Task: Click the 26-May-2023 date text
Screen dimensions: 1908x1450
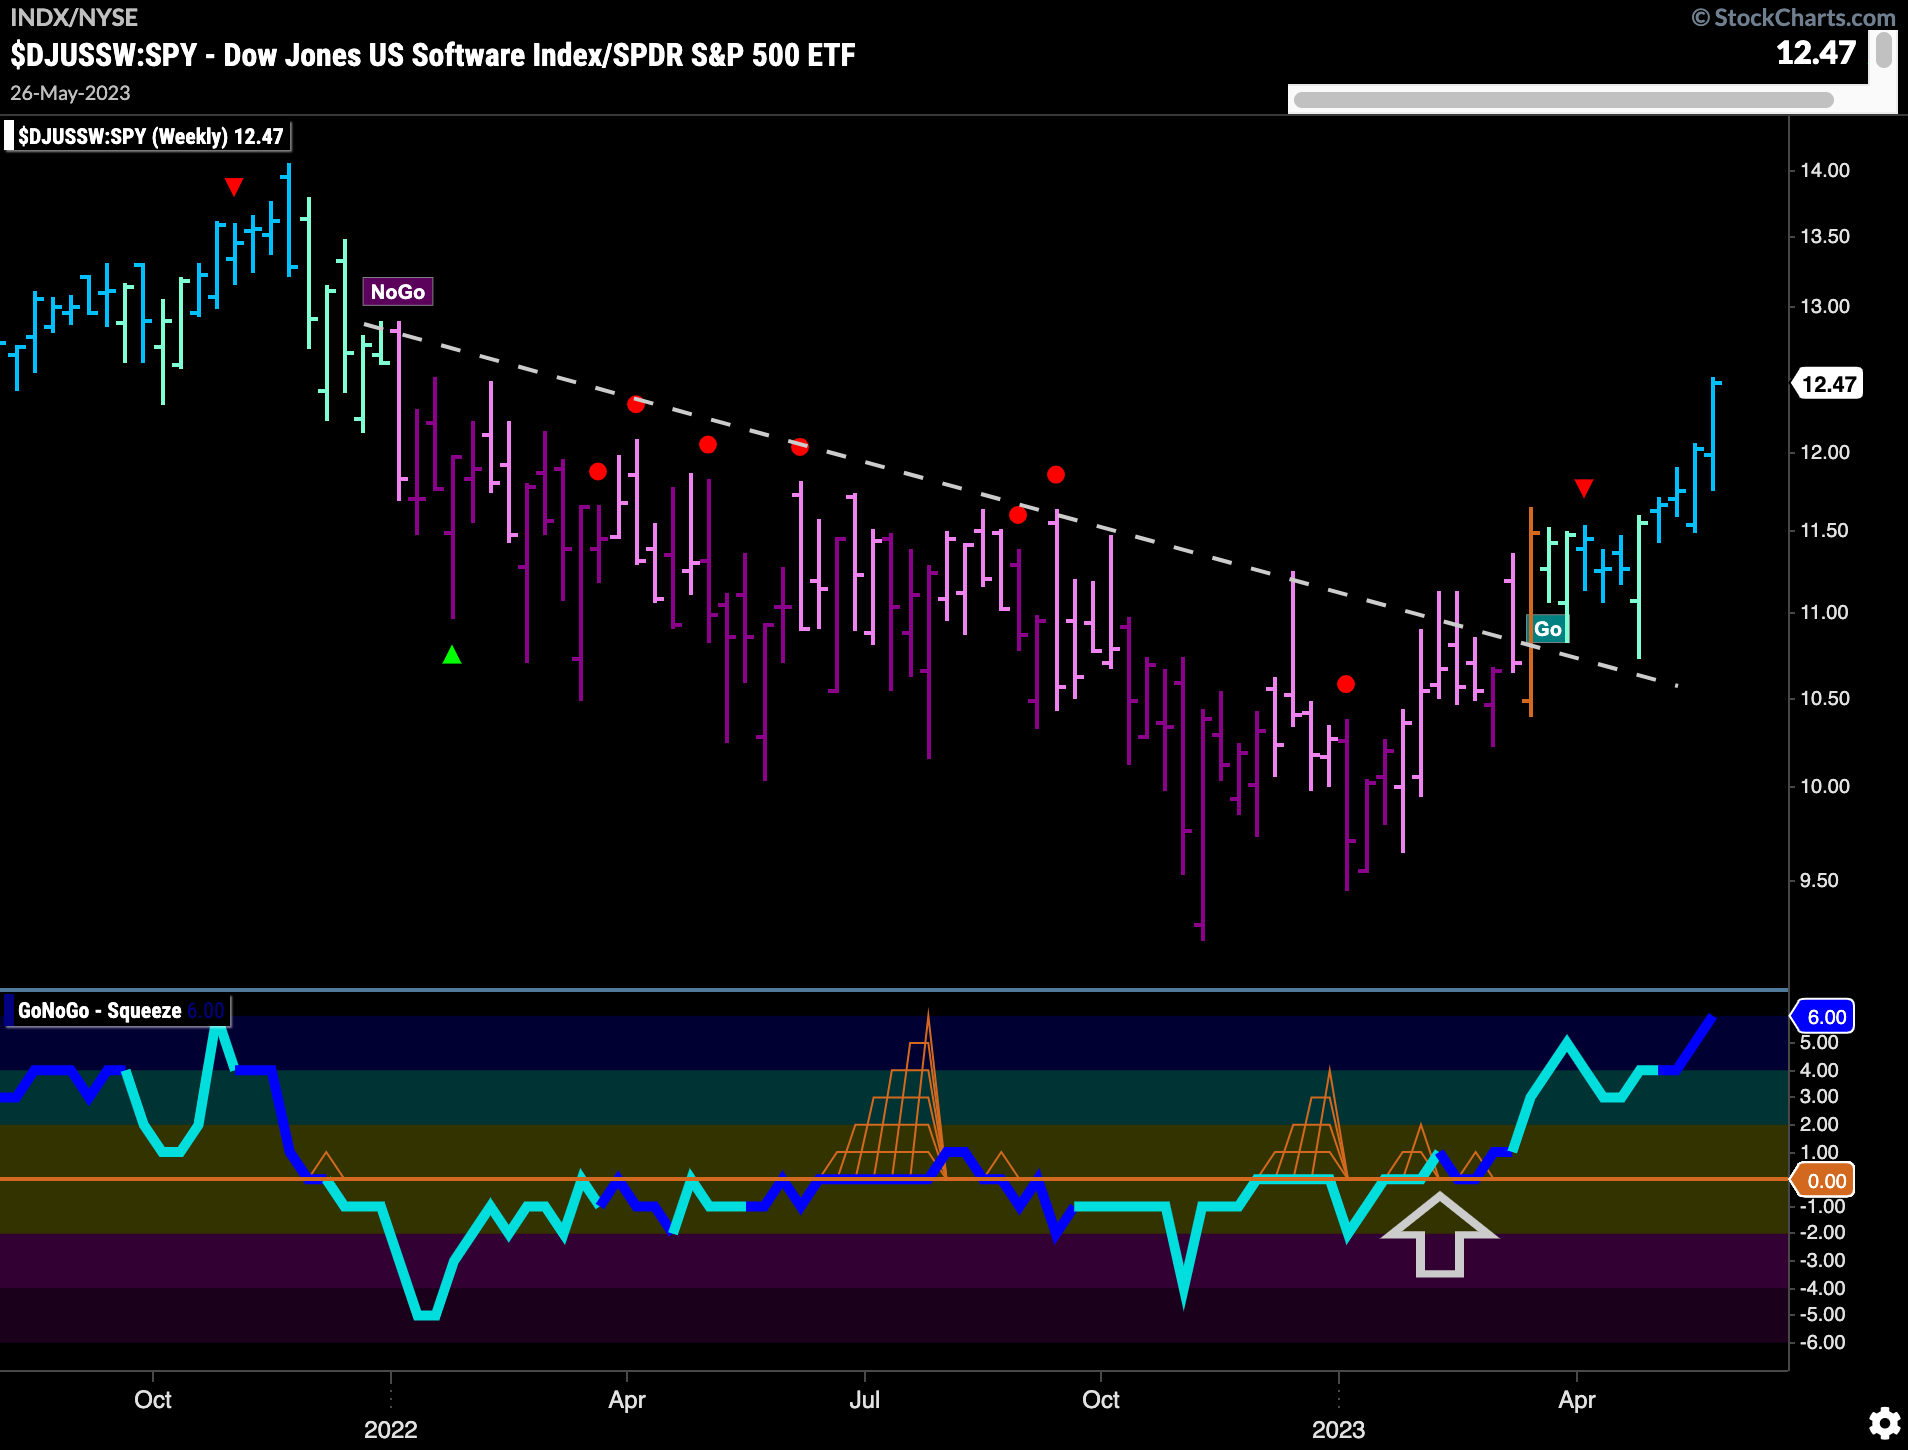Action: click(70, 93)
